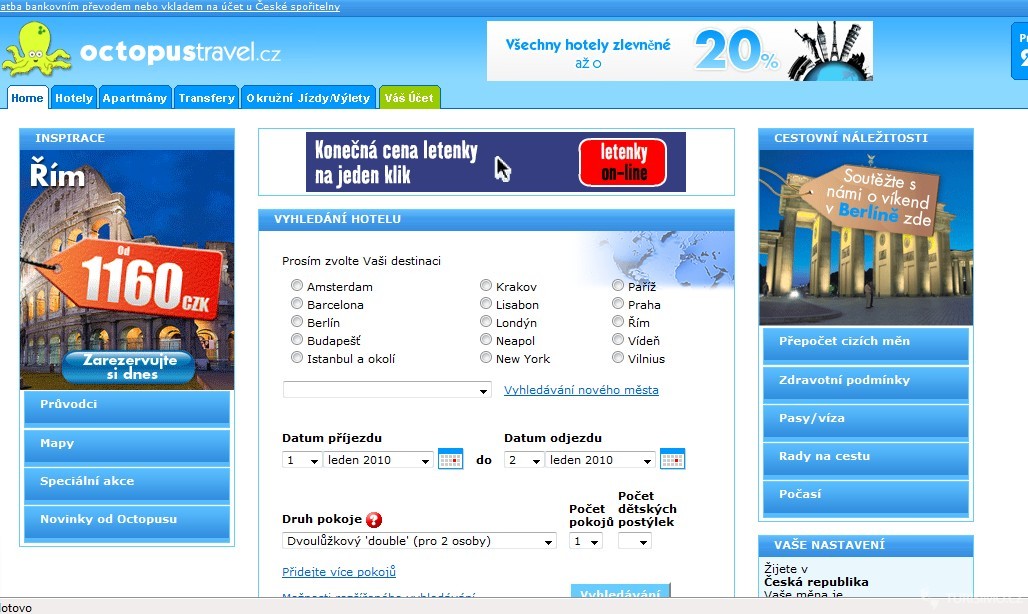This screenshot has width=1028, height=614.
Task: Click the bank transfer payment link at top
Action: (x=170, y=7)
